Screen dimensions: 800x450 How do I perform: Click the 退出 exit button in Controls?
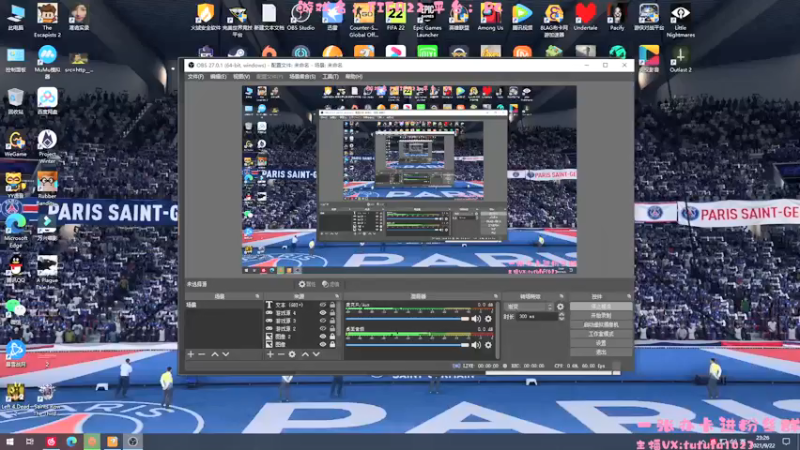[x=601, y=352]
